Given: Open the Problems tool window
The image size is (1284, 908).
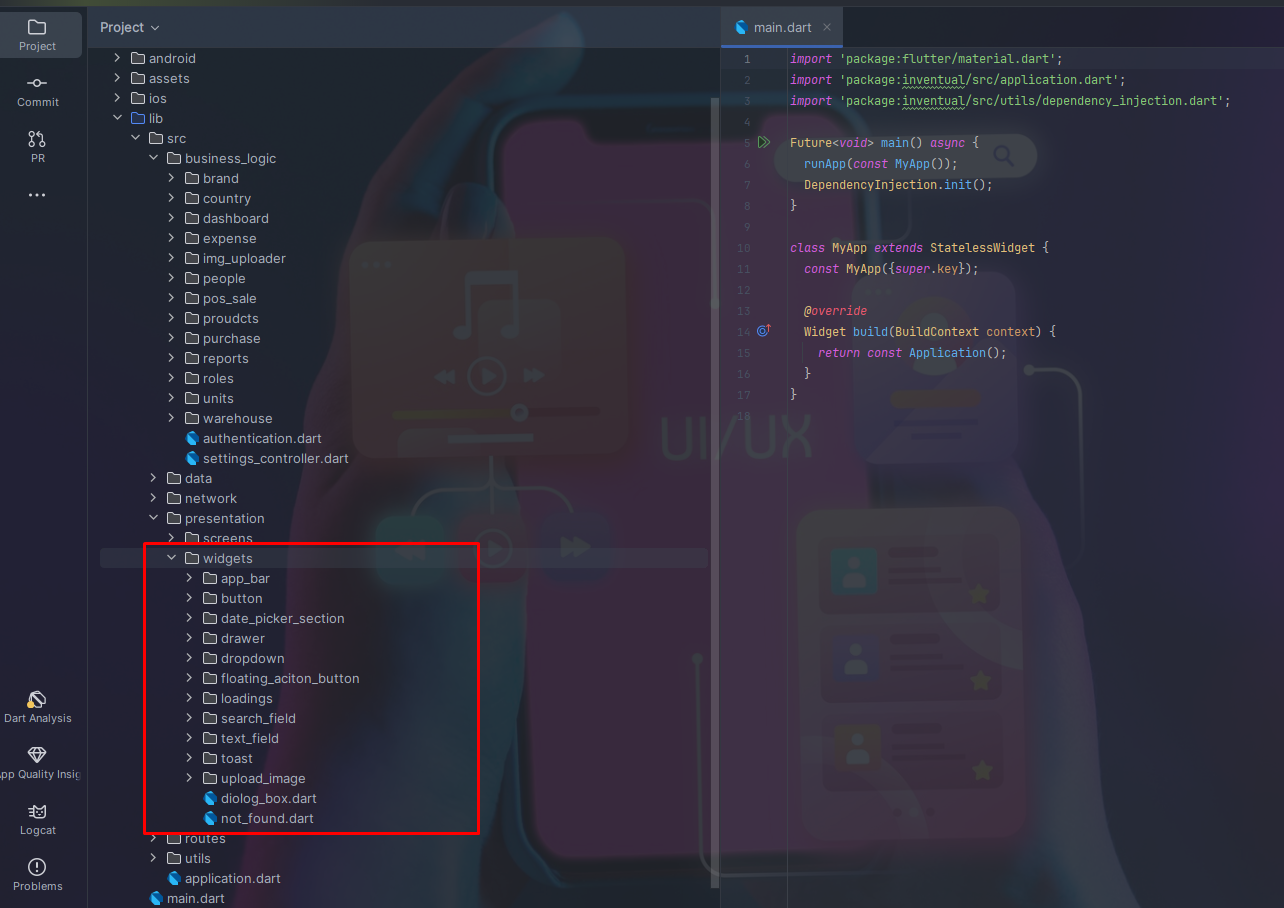Looking at the screenshot, I should (37, 874).
